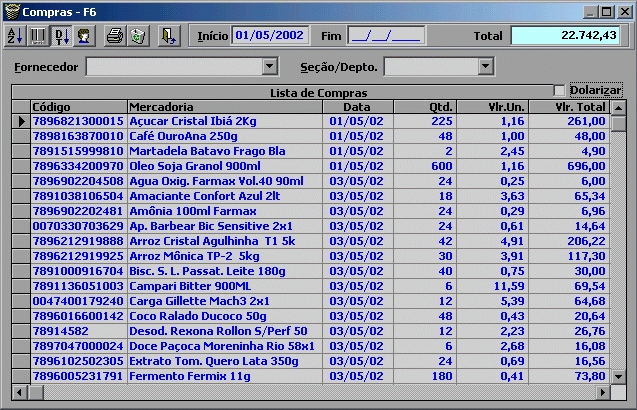Image resolution: width=637 pixels, height=410 pixels.
Task: Click the Compras window title icon
Action: point(12,12)
